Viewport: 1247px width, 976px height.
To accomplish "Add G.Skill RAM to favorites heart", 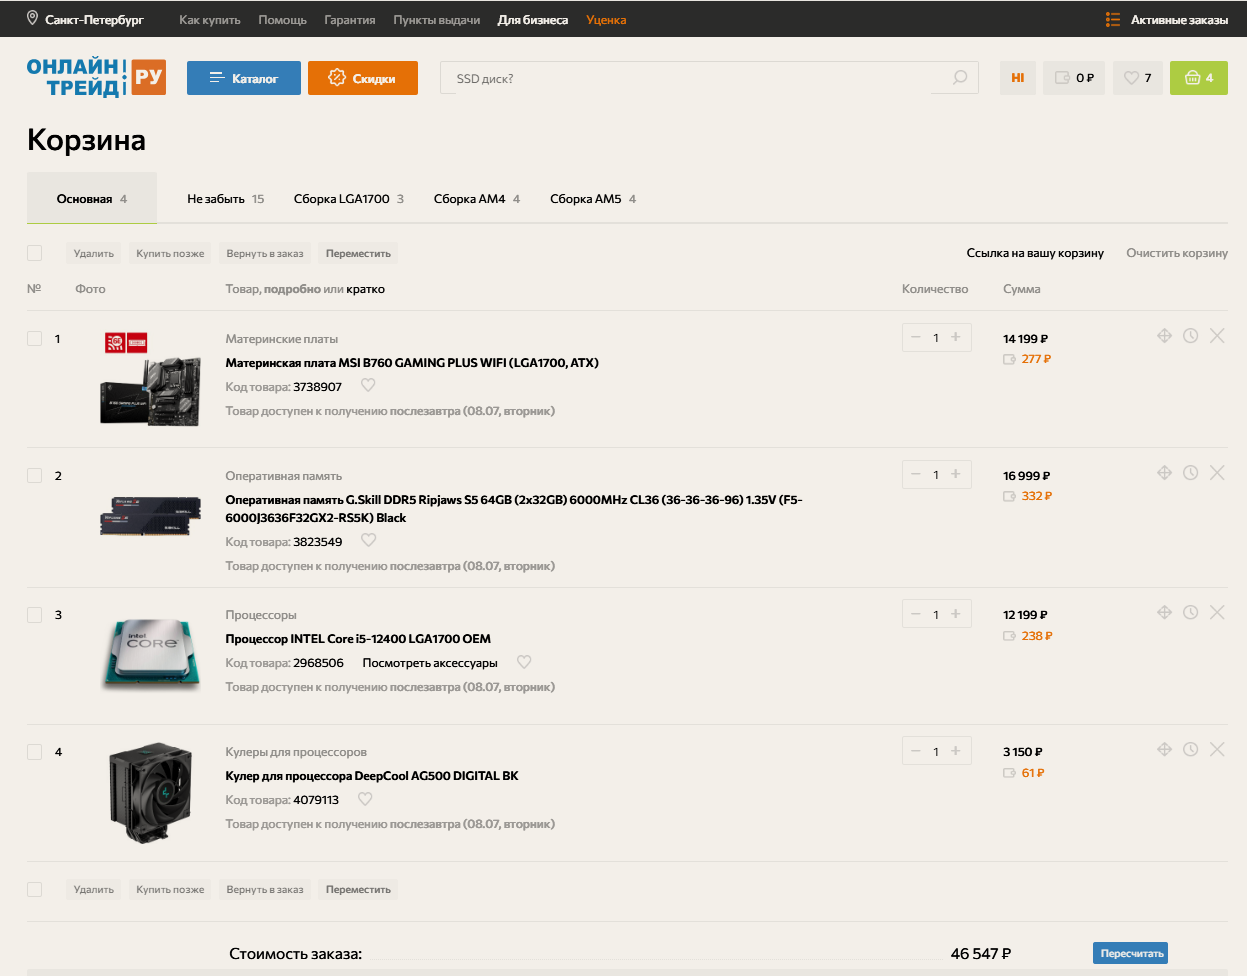I will pyautogui.click(x=368, y=540).
